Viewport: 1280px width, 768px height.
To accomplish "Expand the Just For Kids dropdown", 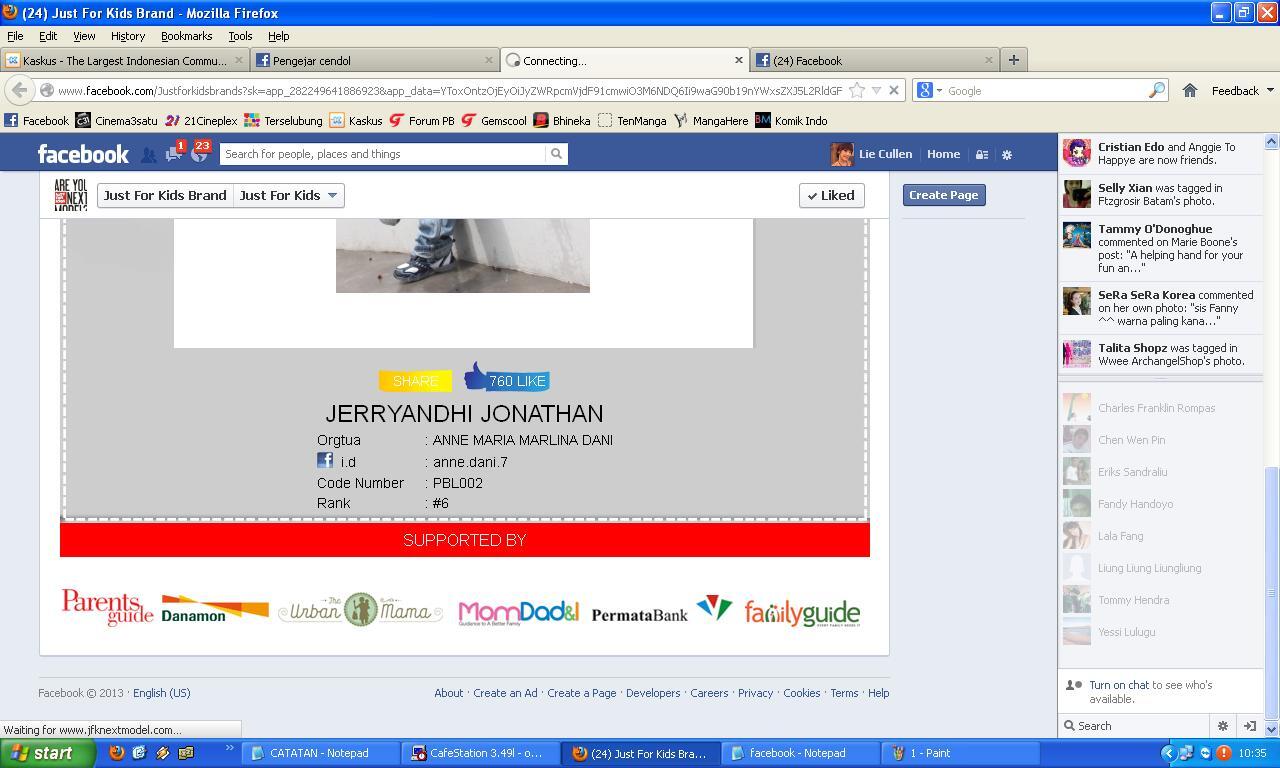I will pos(289,195).
